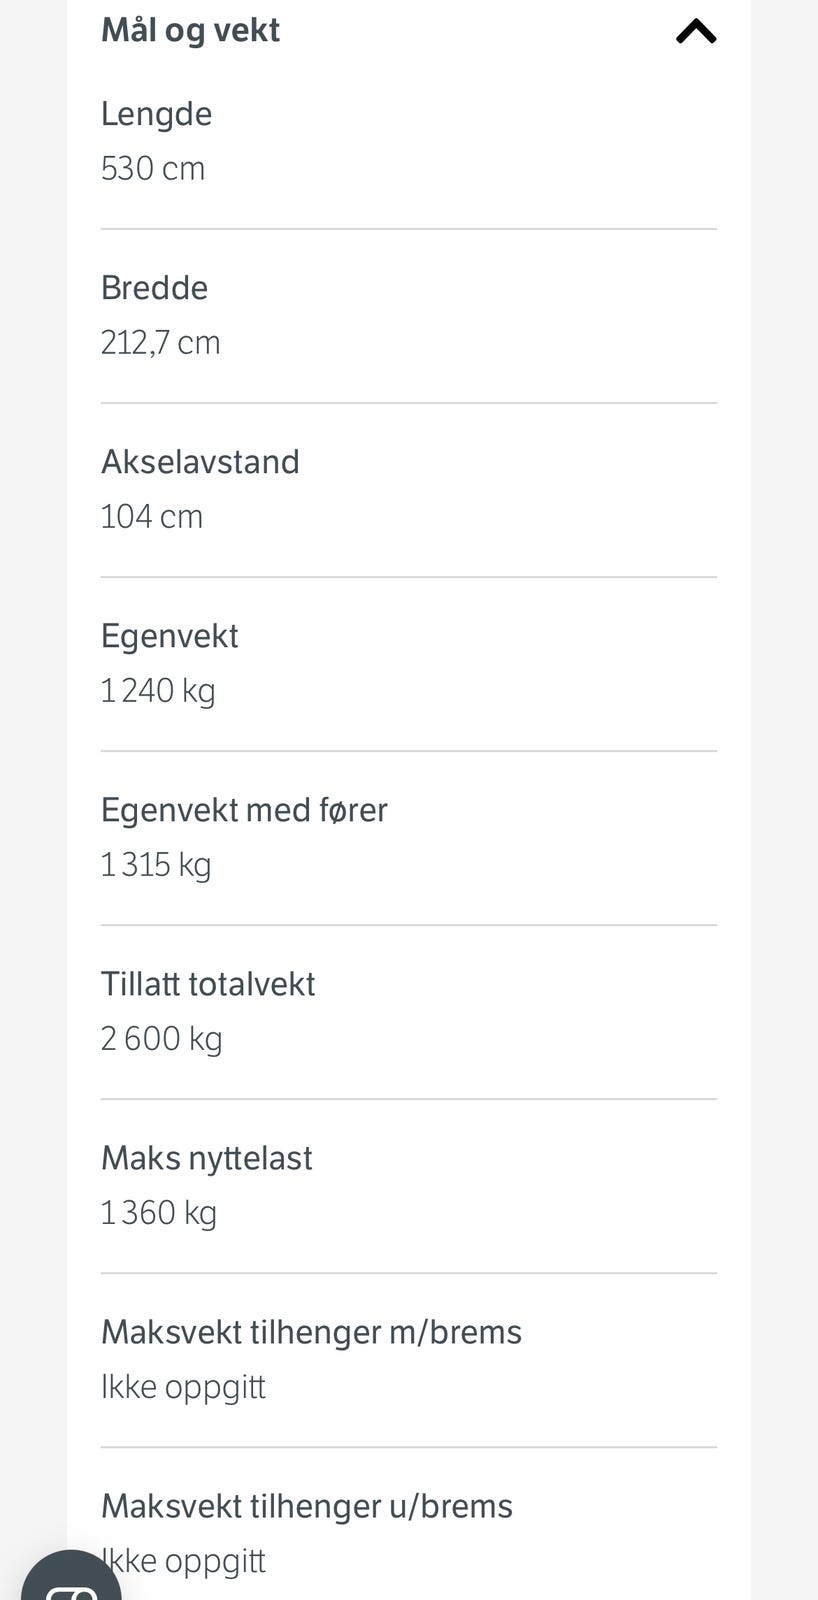818x1600 pixels.
Task: Click the 212,7 cm width value
Action: click(x=160, y=342)
